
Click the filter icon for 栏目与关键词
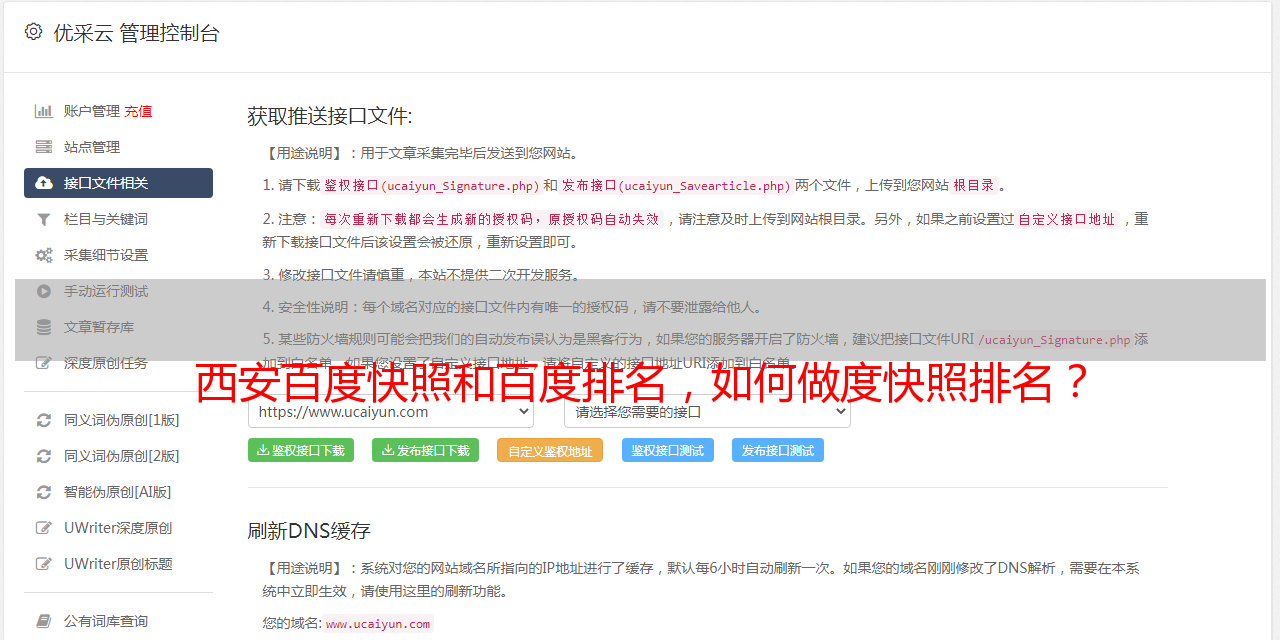[x=44, y=219]
